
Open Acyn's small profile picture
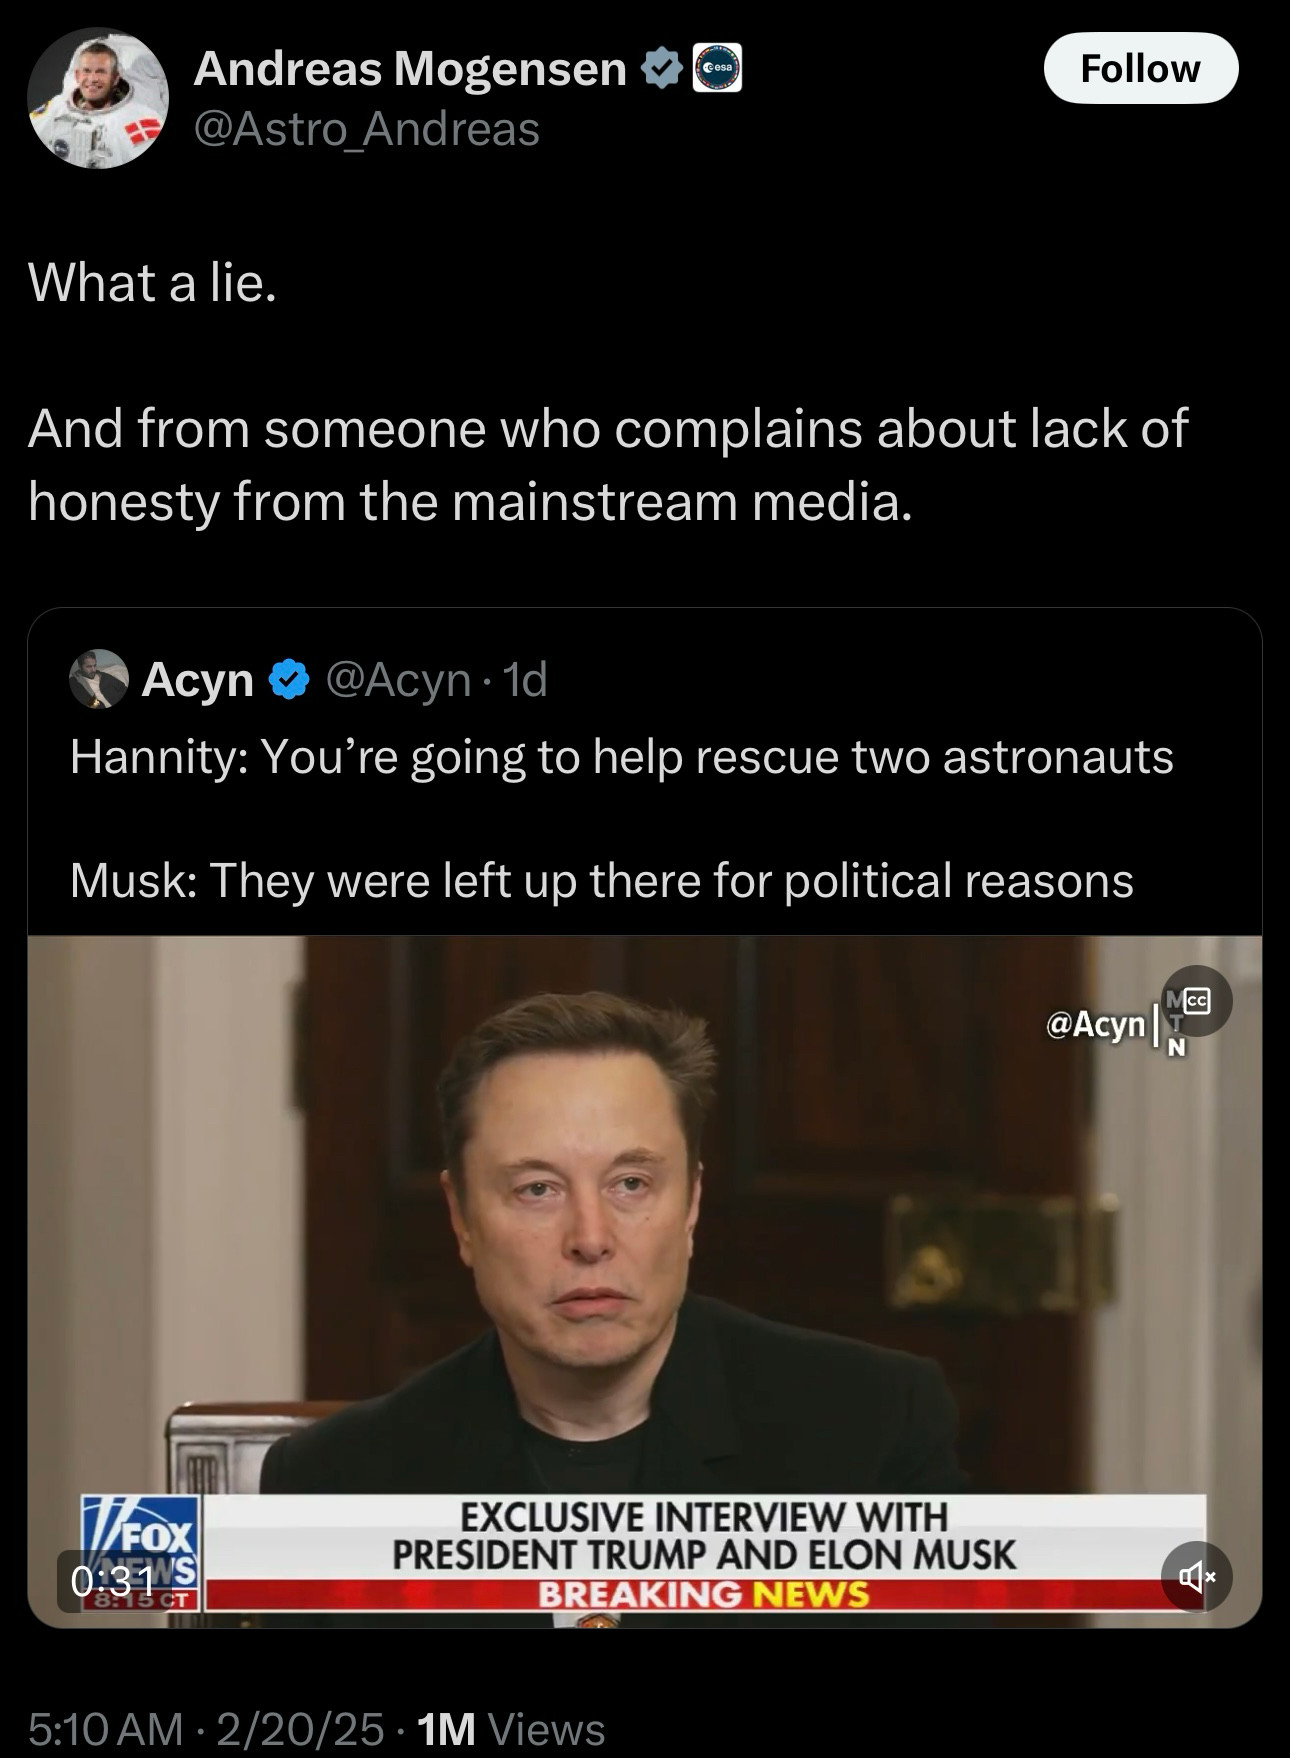(x=98, y=679)
